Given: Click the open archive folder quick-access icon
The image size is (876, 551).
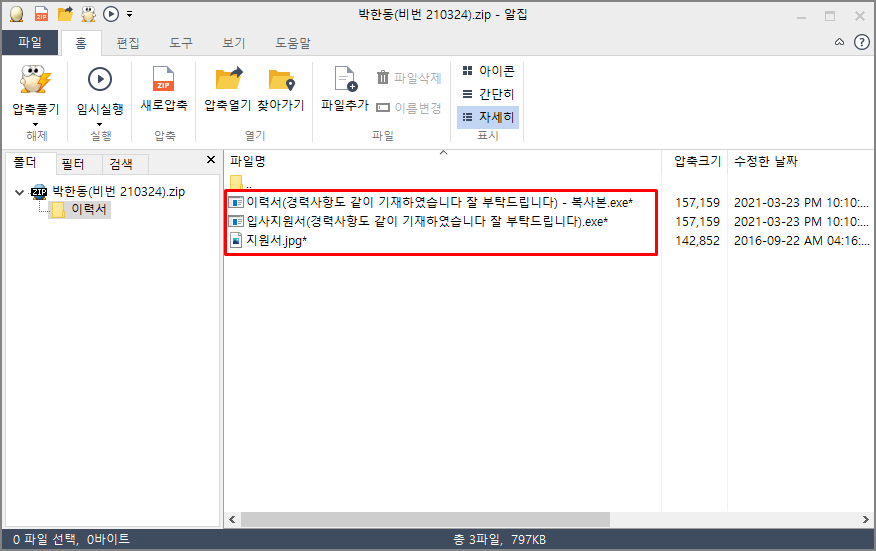Looking at the screenshot, I should pos(65,14).
